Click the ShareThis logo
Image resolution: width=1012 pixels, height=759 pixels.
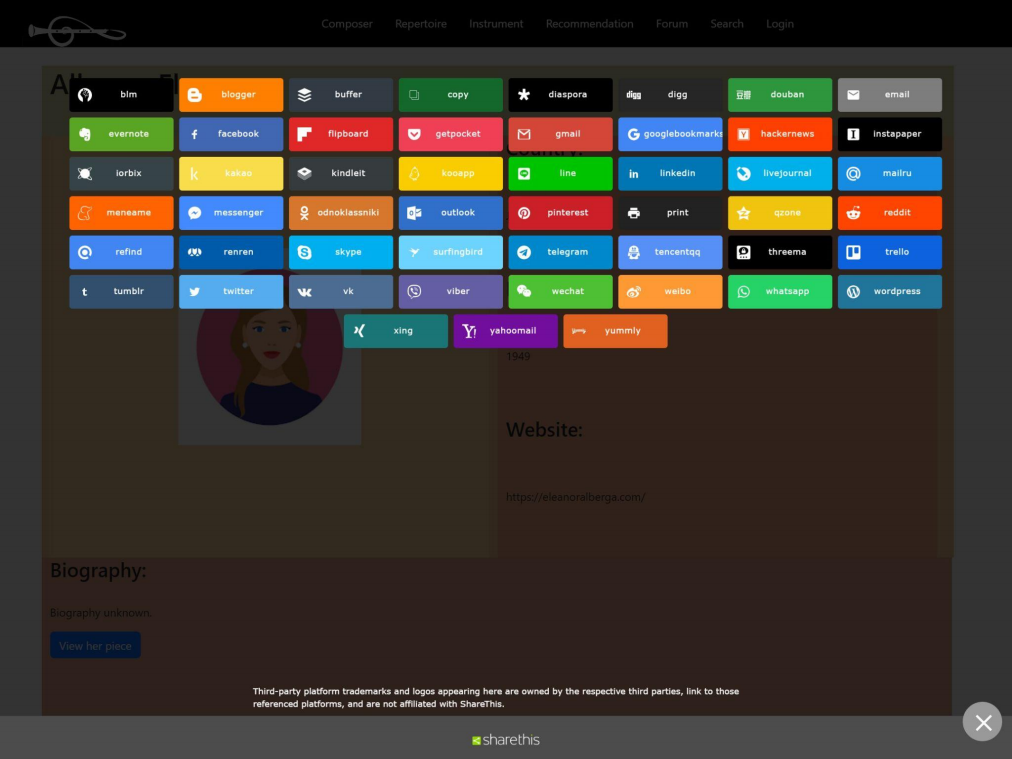pyautogui.click(x=505, y=740)
